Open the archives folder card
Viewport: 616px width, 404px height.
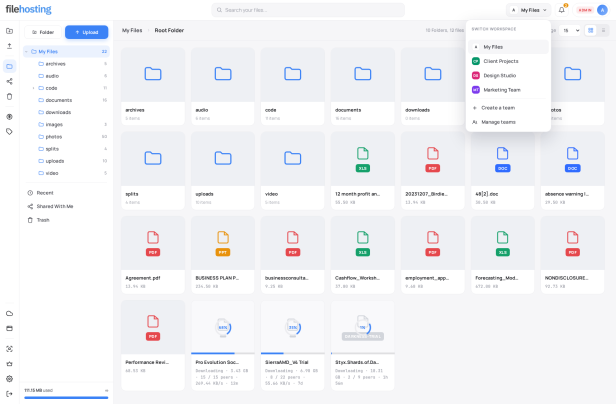153,86
